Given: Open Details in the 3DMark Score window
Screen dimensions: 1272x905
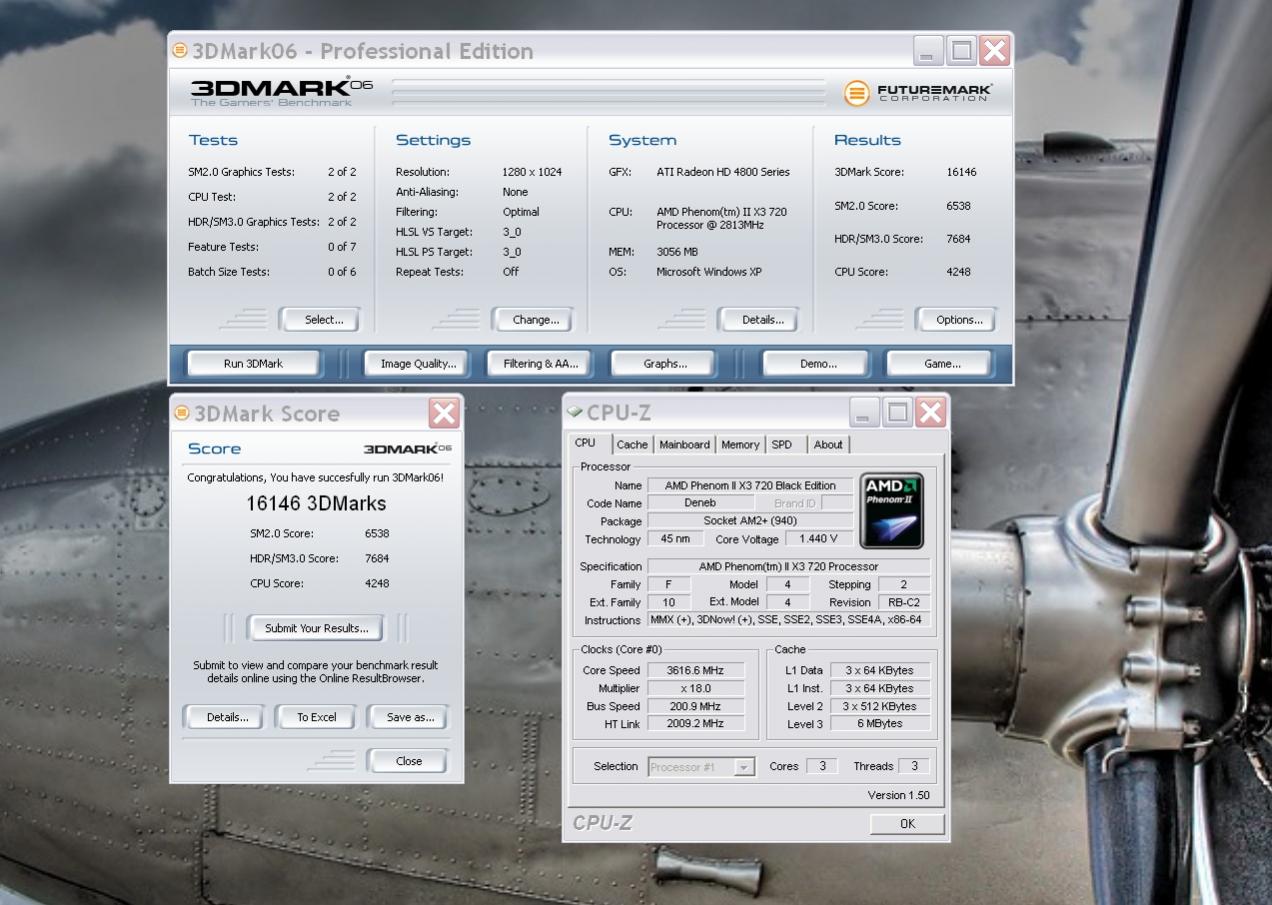Looking at the screenshot, I should point(224,717).
